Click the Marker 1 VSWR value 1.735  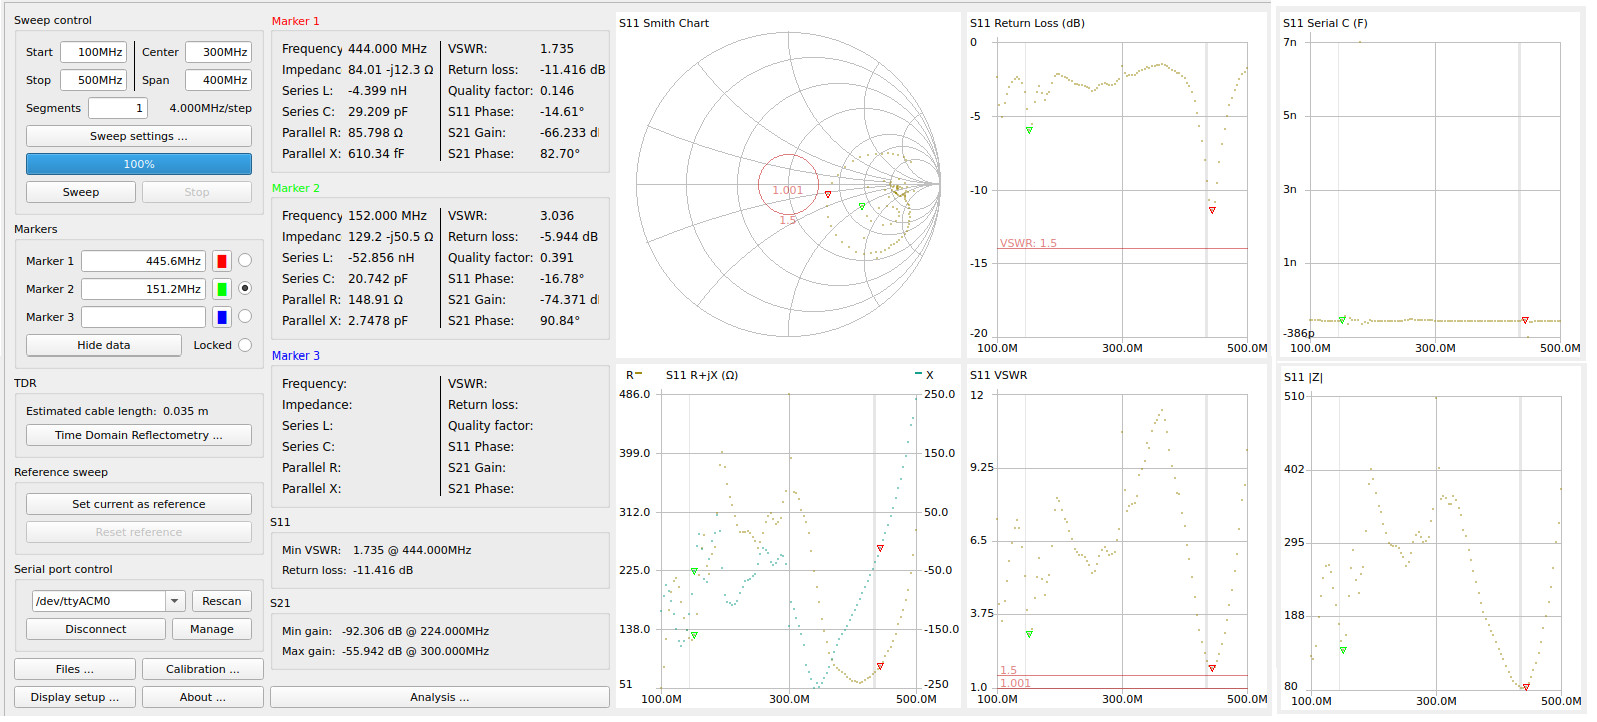pos(557,48)
